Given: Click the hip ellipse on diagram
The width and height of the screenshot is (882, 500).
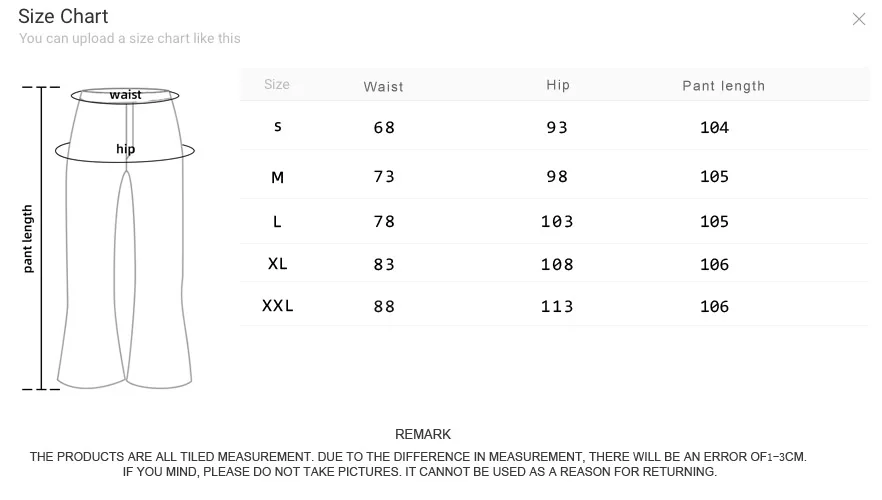Looking at the screenshot, I should [125, 151].
